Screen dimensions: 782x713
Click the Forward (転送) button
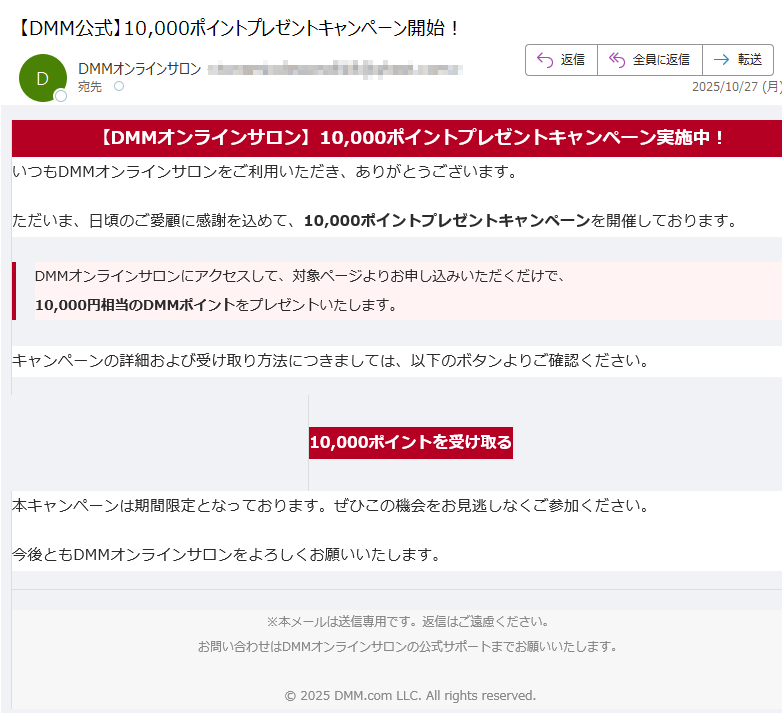(738, 60)
